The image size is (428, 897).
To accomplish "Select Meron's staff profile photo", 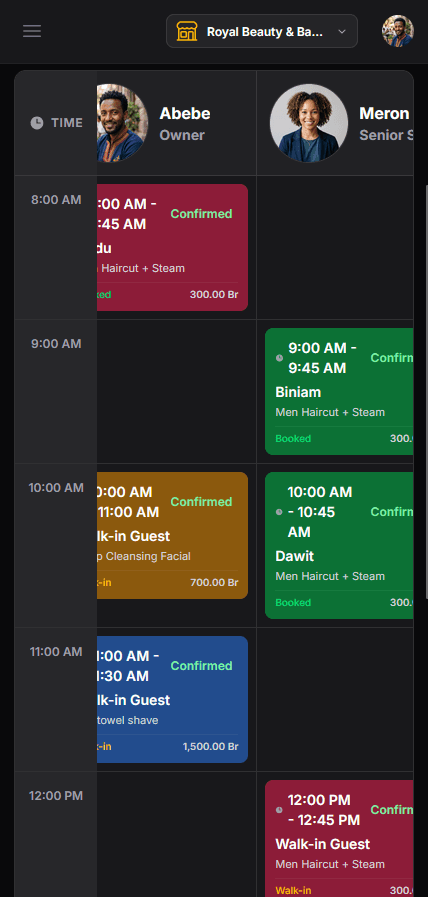I will [x=309, y=123].
